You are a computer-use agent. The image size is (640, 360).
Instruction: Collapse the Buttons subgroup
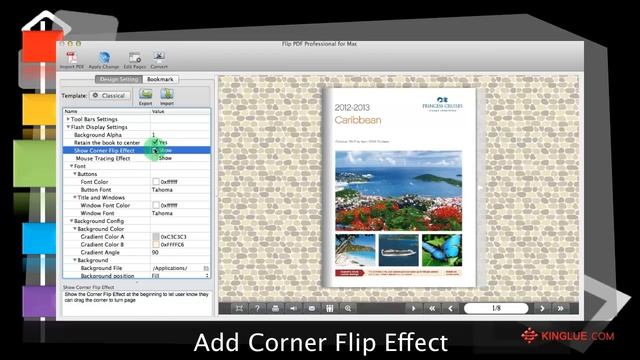tap(75, 174)
